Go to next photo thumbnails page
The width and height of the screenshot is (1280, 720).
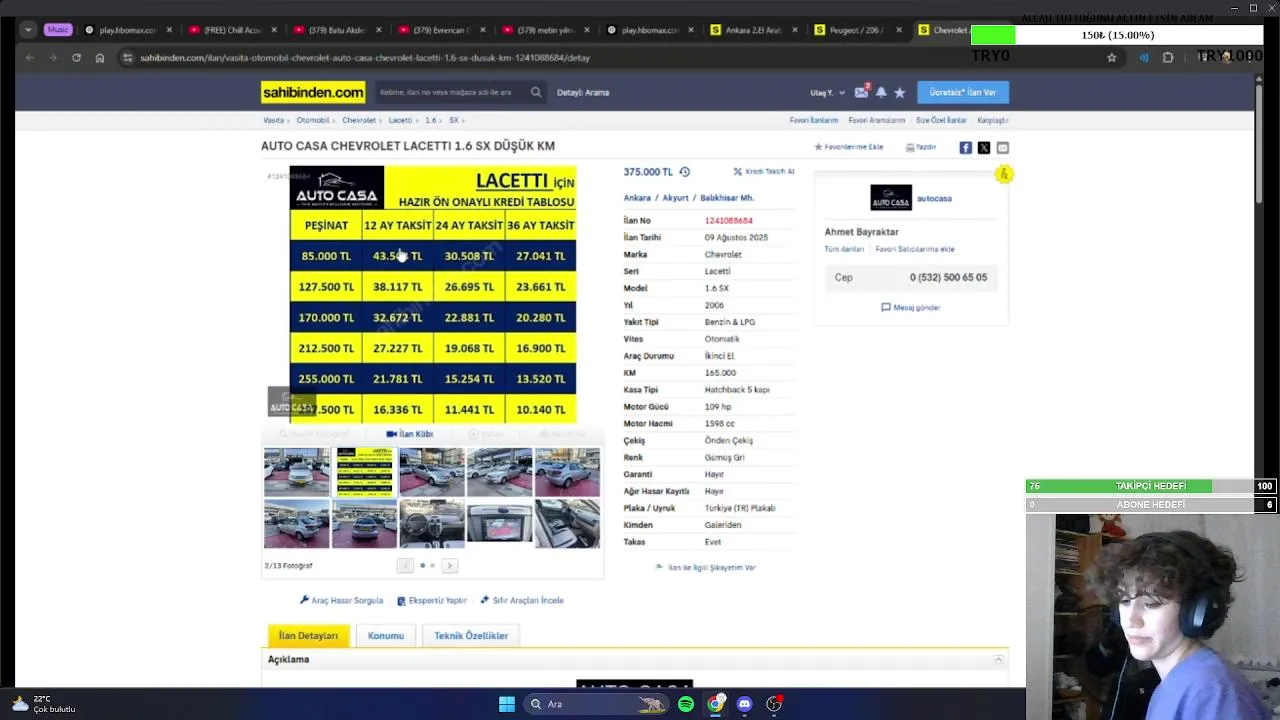point(449,566)
